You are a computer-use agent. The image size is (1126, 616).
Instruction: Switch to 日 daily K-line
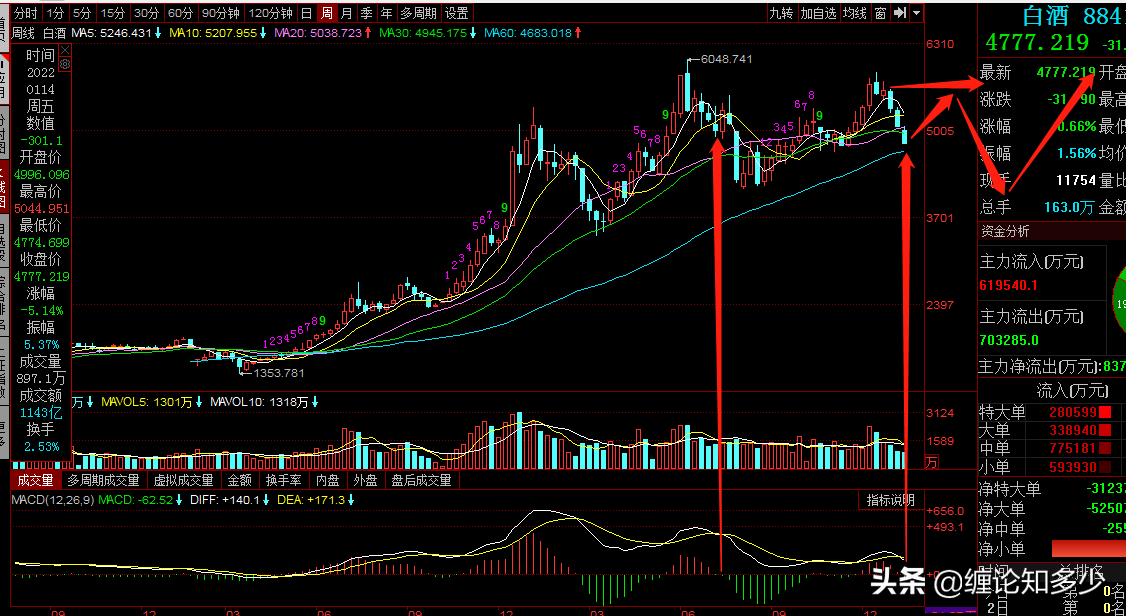307,13
